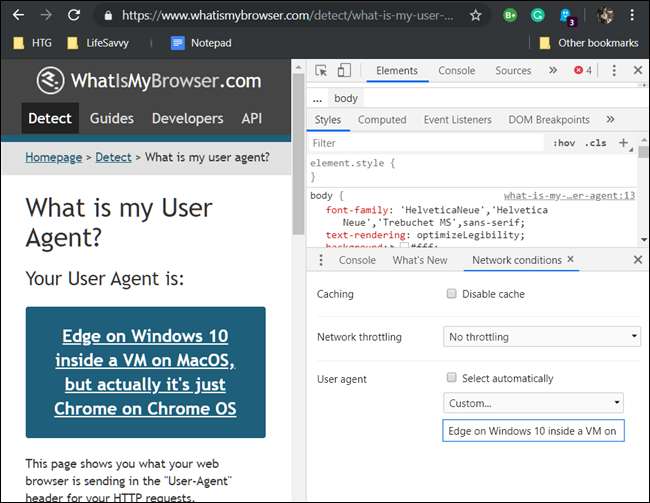Toggle the device toolbar icon
This screenshot has width=650, height=503.
tap(344, 71)
